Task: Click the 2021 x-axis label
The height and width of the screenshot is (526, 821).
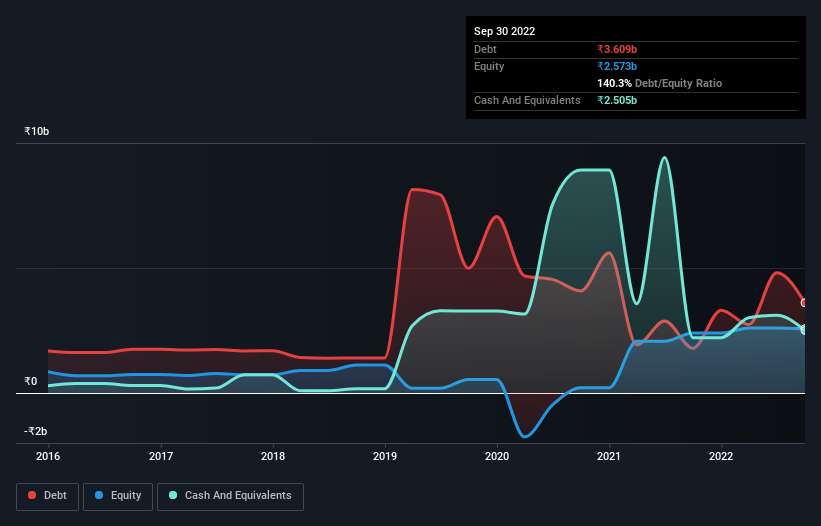Action: pos(609,456)
